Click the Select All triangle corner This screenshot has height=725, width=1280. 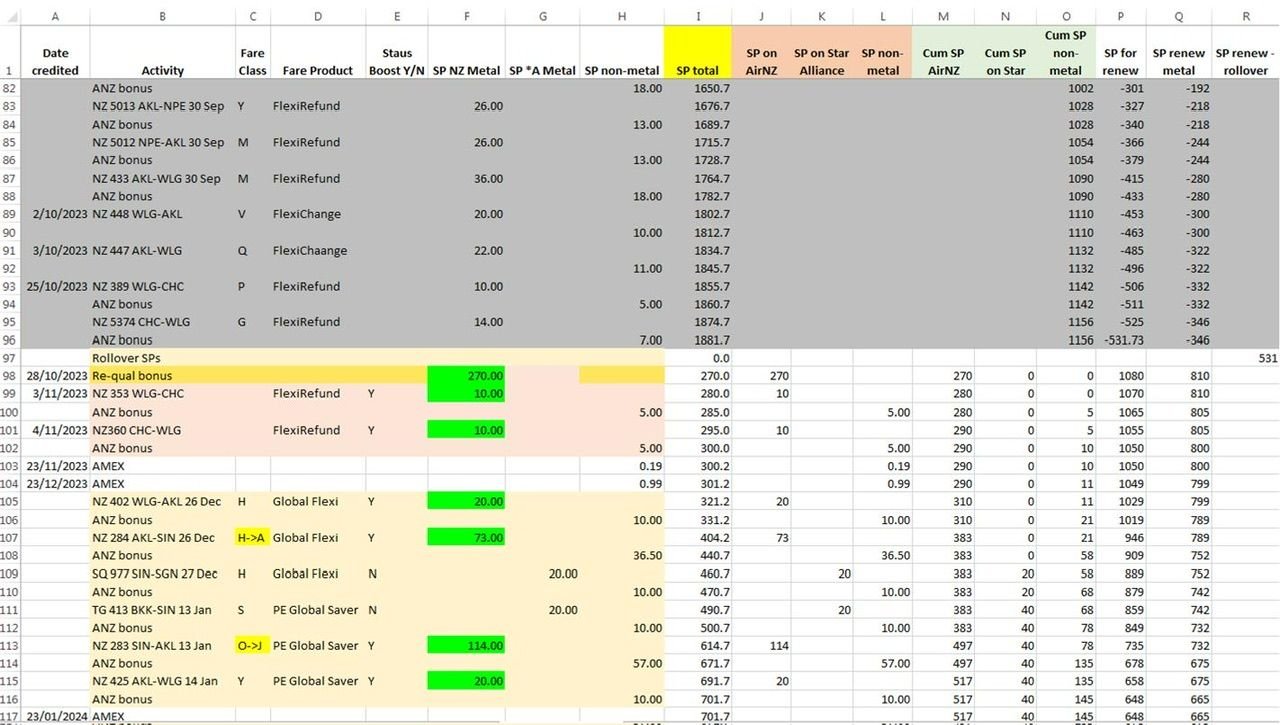click(10, 16)
